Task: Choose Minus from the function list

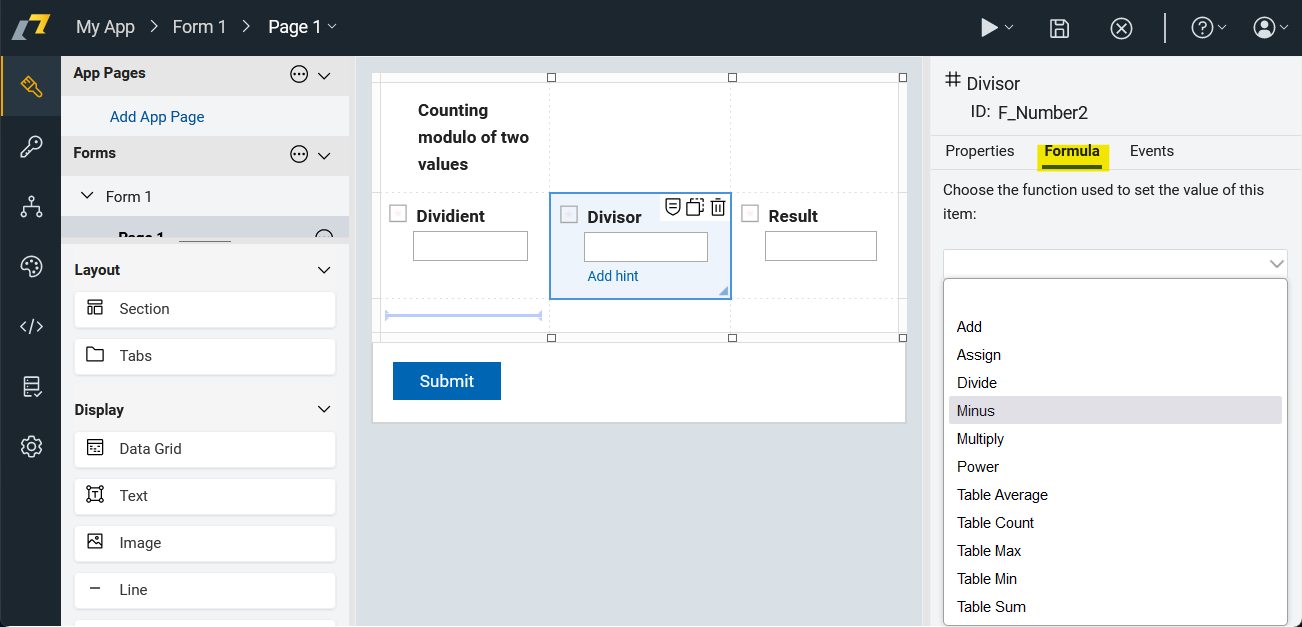Action: tap(976, 411)
